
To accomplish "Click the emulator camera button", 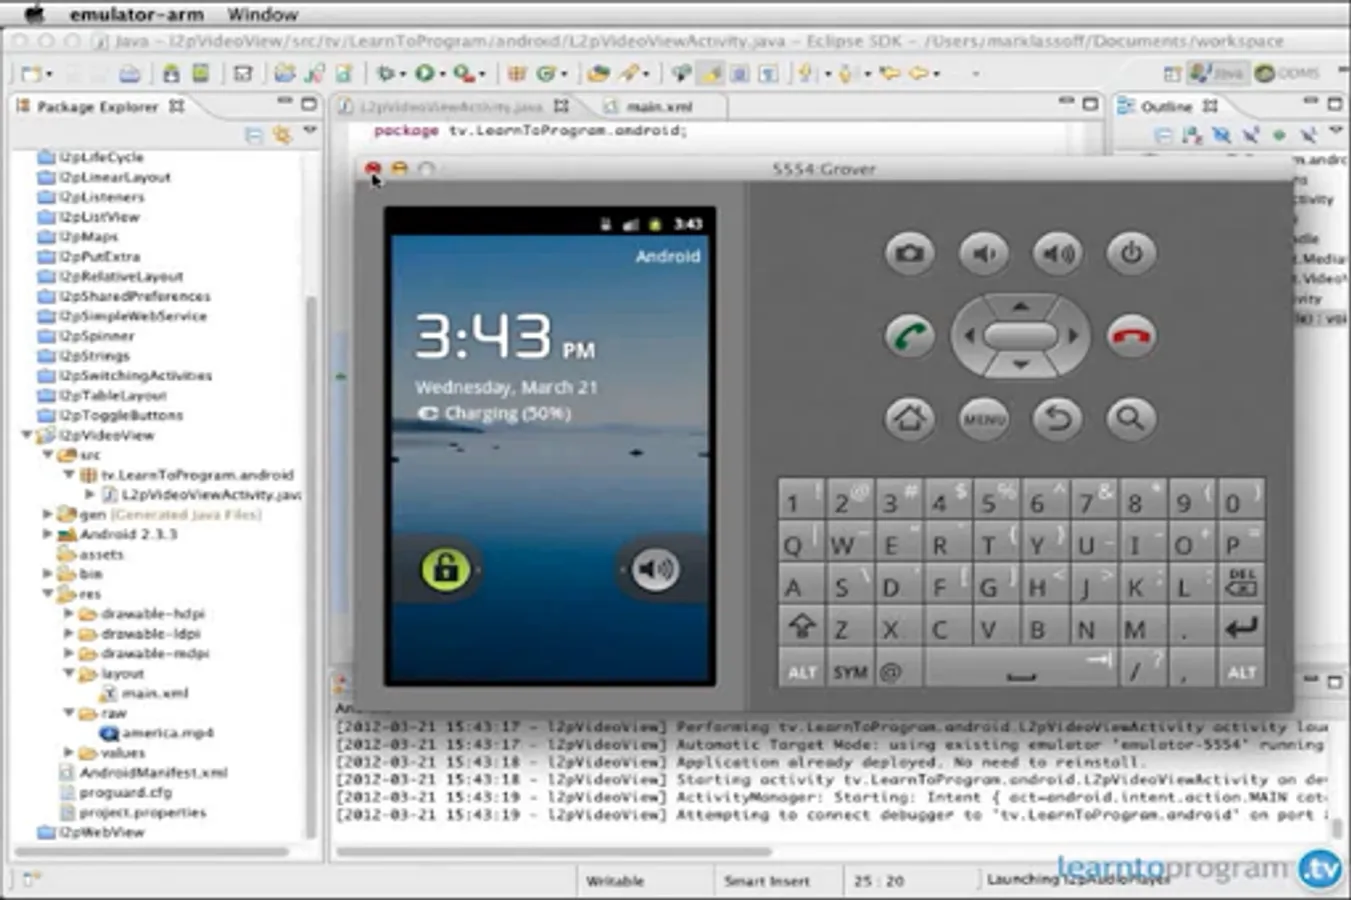I will coord(909,253).
